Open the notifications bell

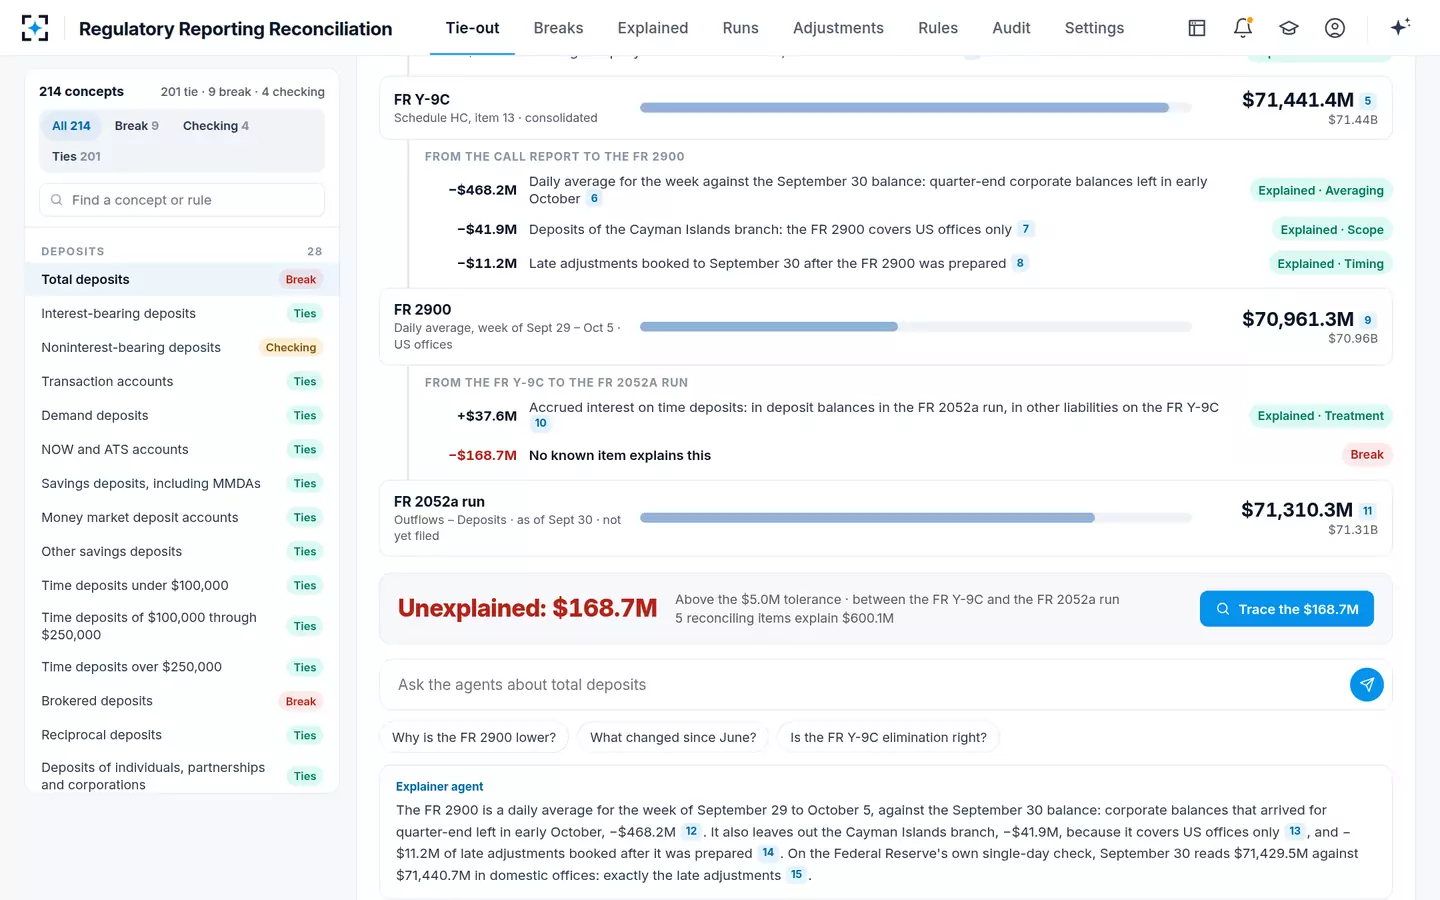click(x=1243, y=28)
